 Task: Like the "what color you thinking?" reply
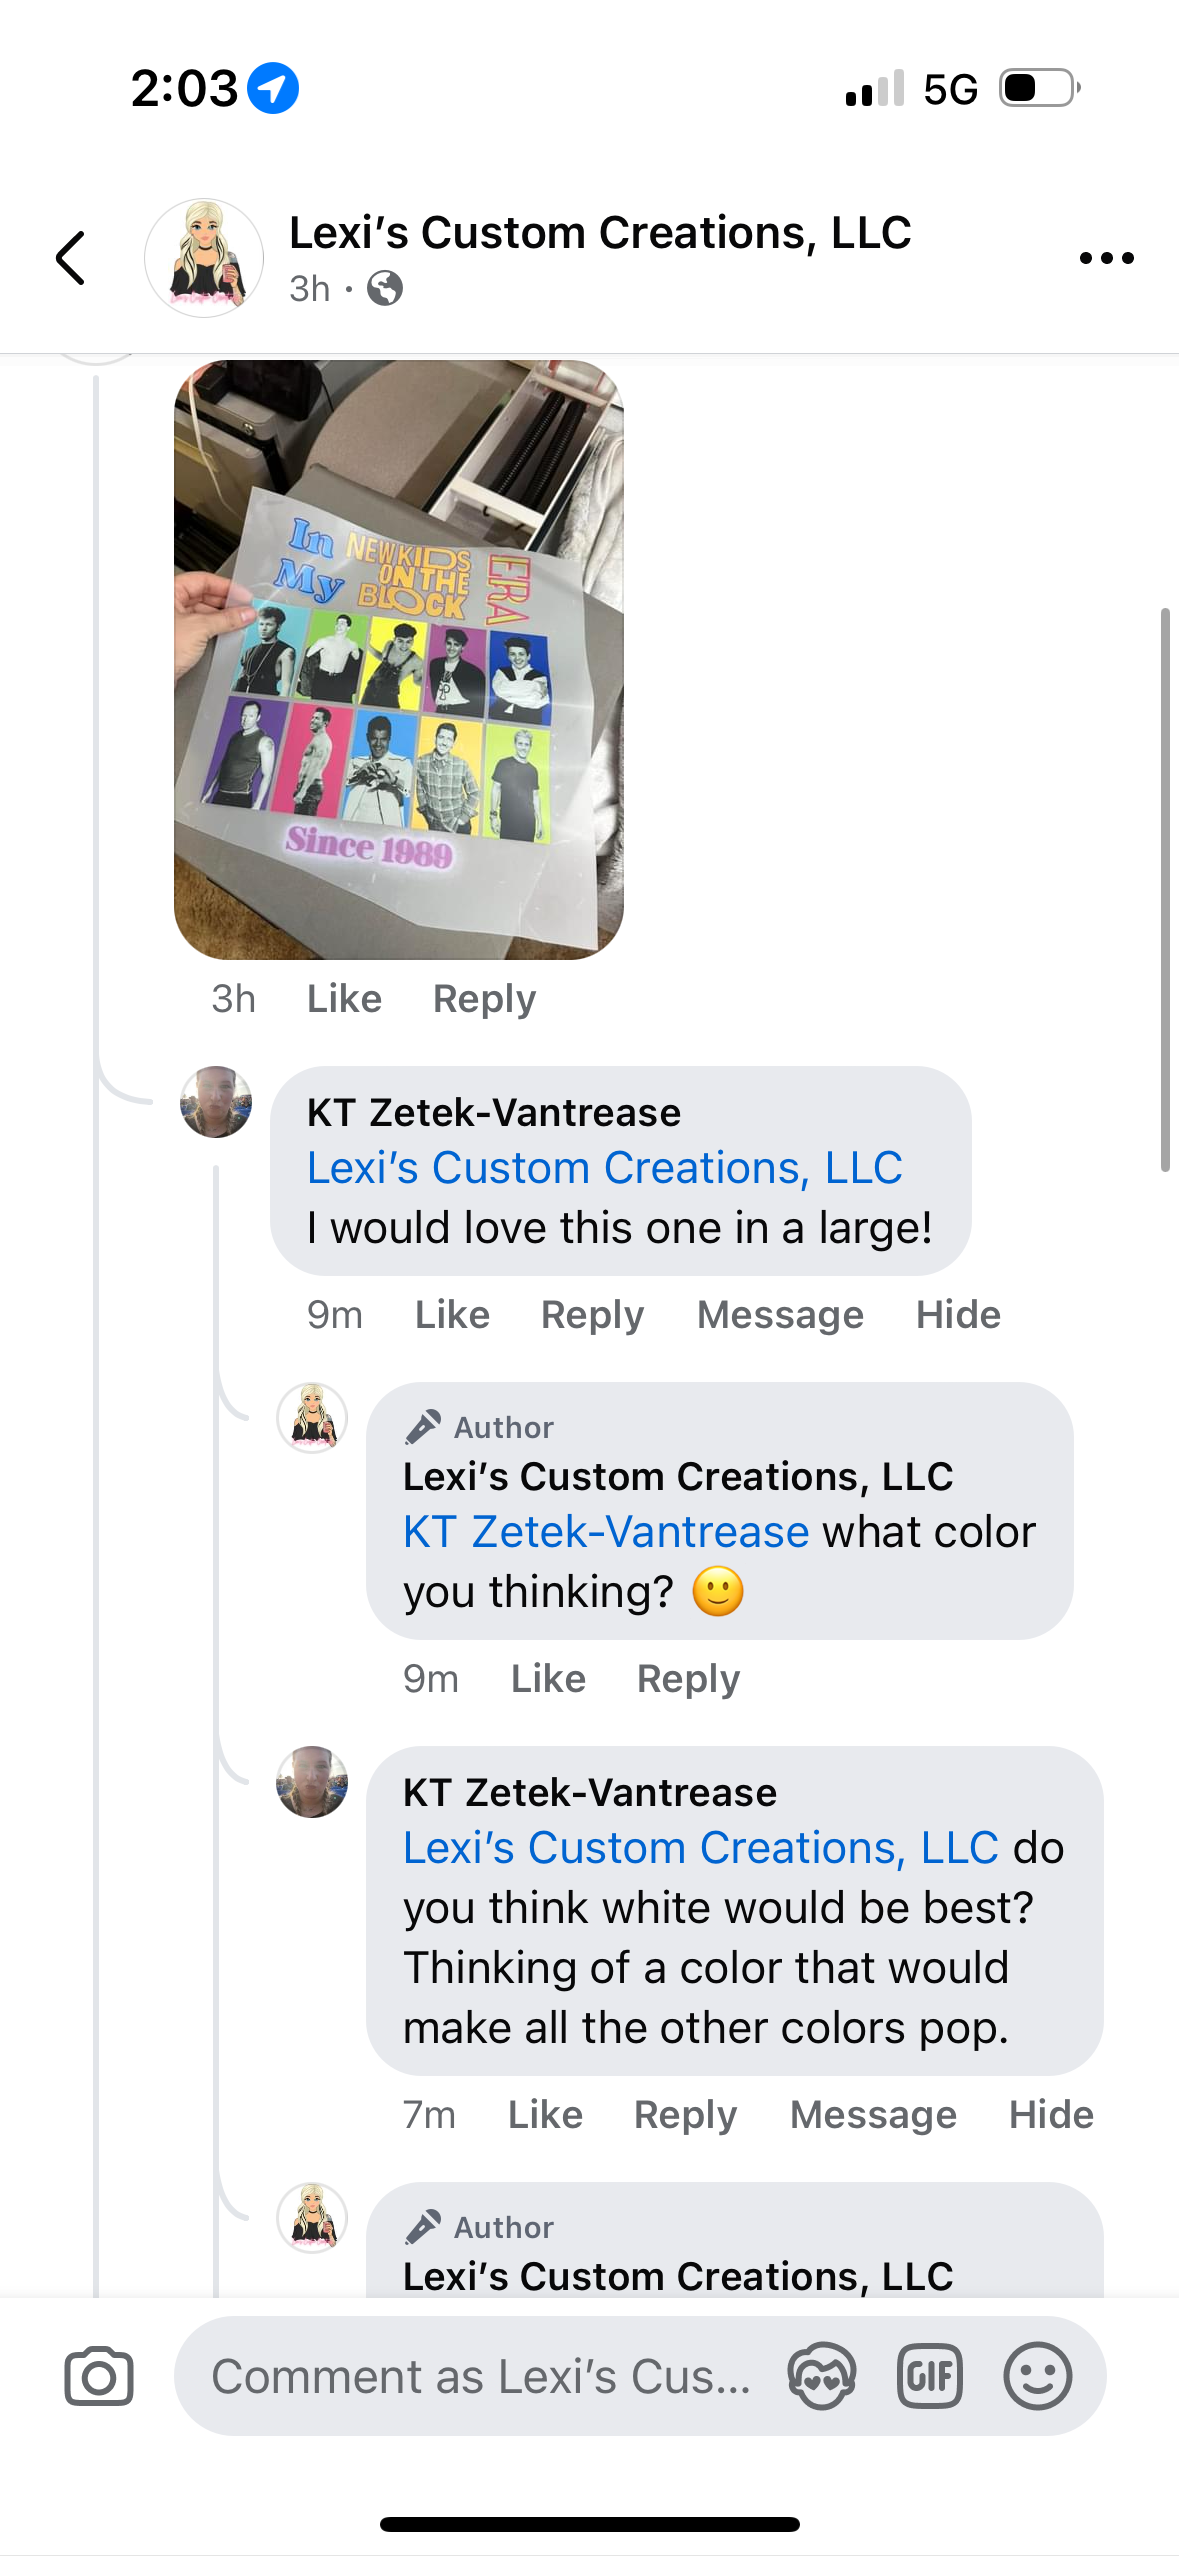point(548,1679)
